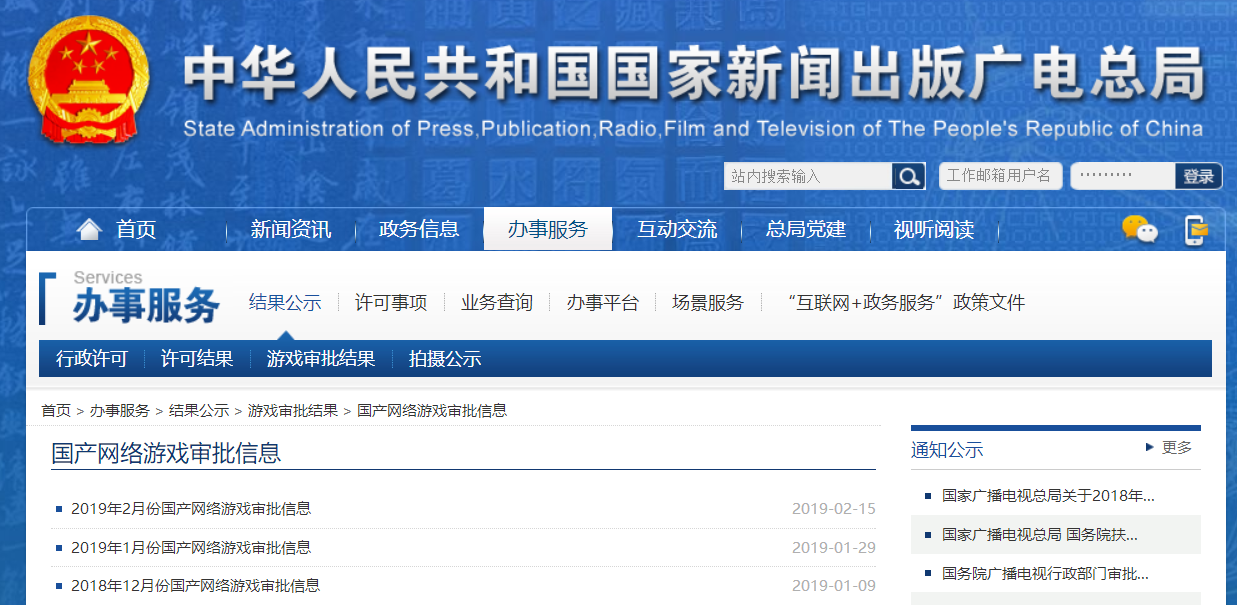Click 游戏审批结果 in the breadcrumb
The width and height of the screenshot is (1237, 605).
[x=292, y=411]
